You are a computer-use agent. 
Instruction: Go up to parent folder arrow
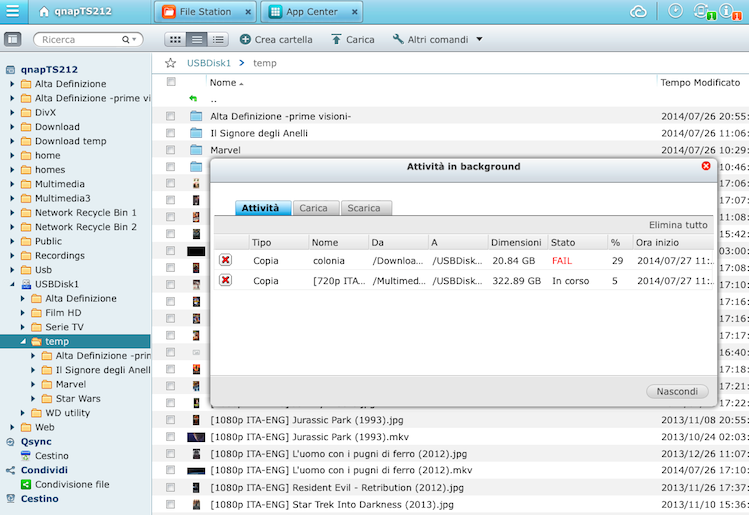[x=193, y=99]
